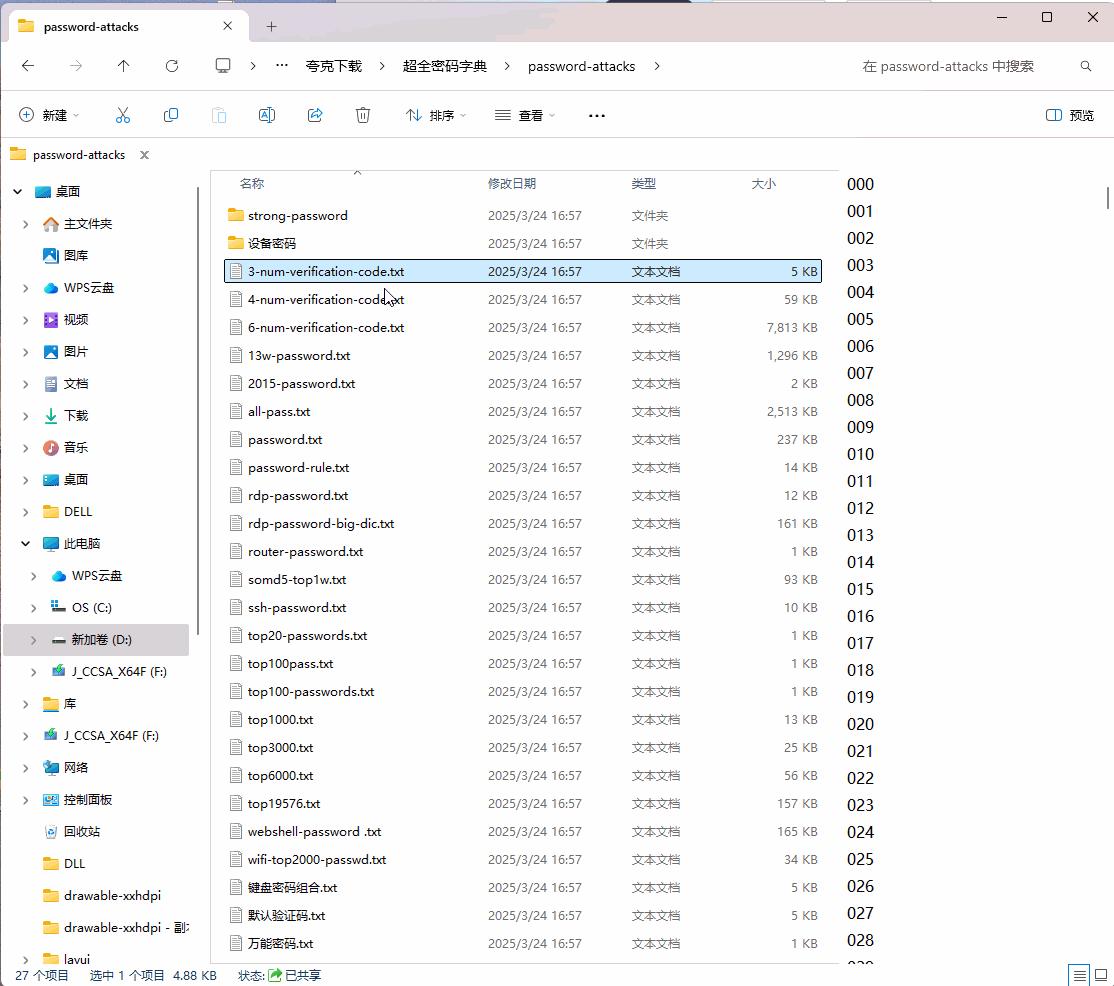Click the search magnifier icon
Image resolution: width=1114 pixels, height=986 pixels.
[1086, 66]
